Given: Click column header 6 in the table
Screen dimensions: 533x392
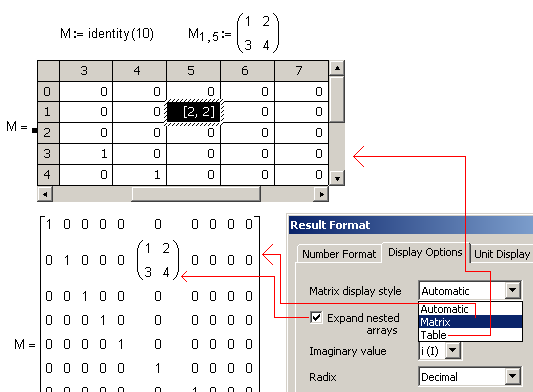Looking at the screenshot, I should point(247,71).
